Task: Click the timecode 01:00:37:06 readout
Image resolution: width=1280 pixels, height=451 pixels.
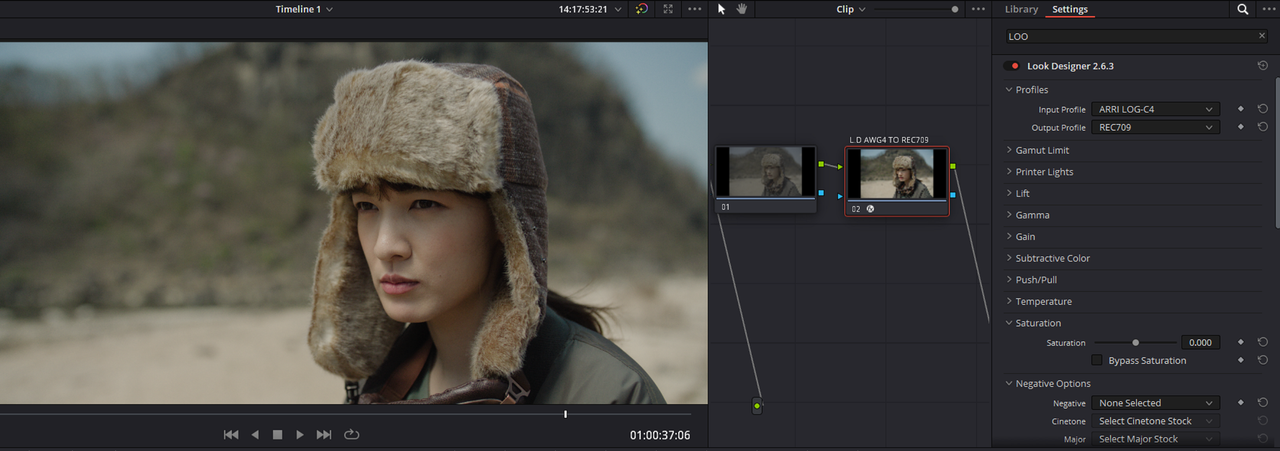Action: click(660, 435)
